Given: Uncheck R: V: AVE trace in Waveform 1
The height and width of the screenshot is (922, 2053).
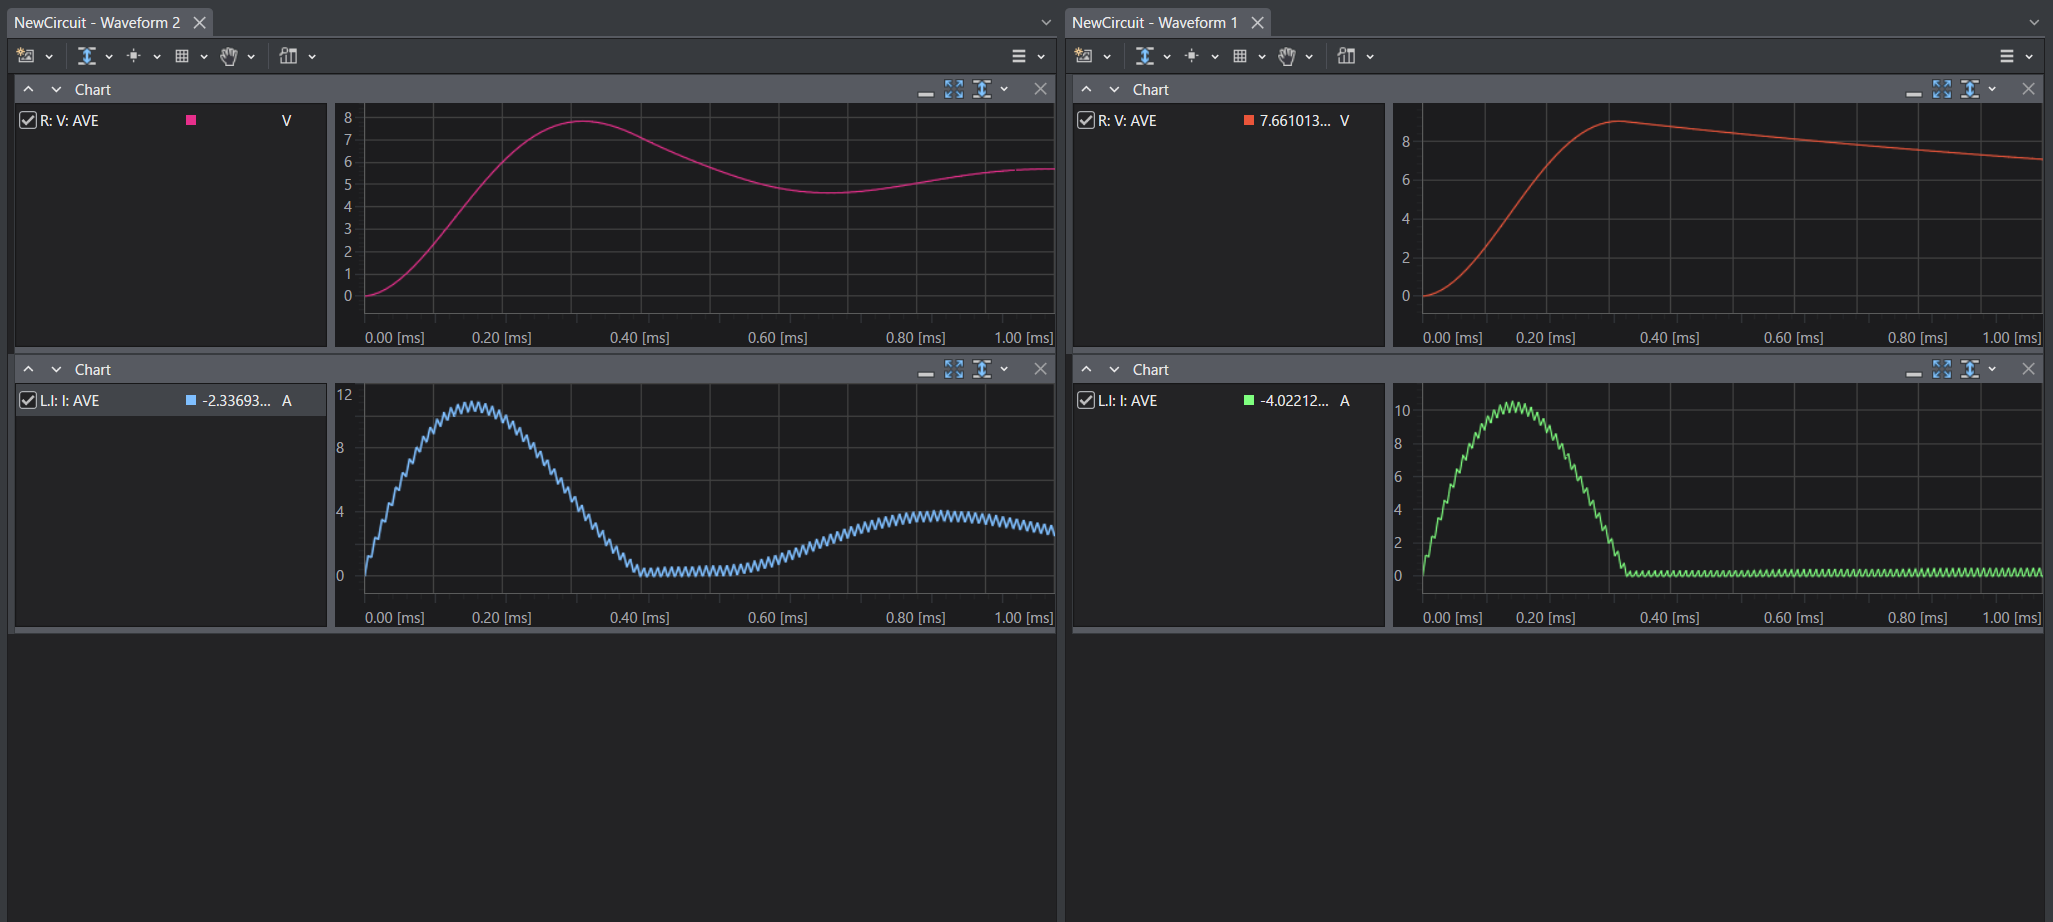Looking at the screenshot, I should pos(1086,120).
